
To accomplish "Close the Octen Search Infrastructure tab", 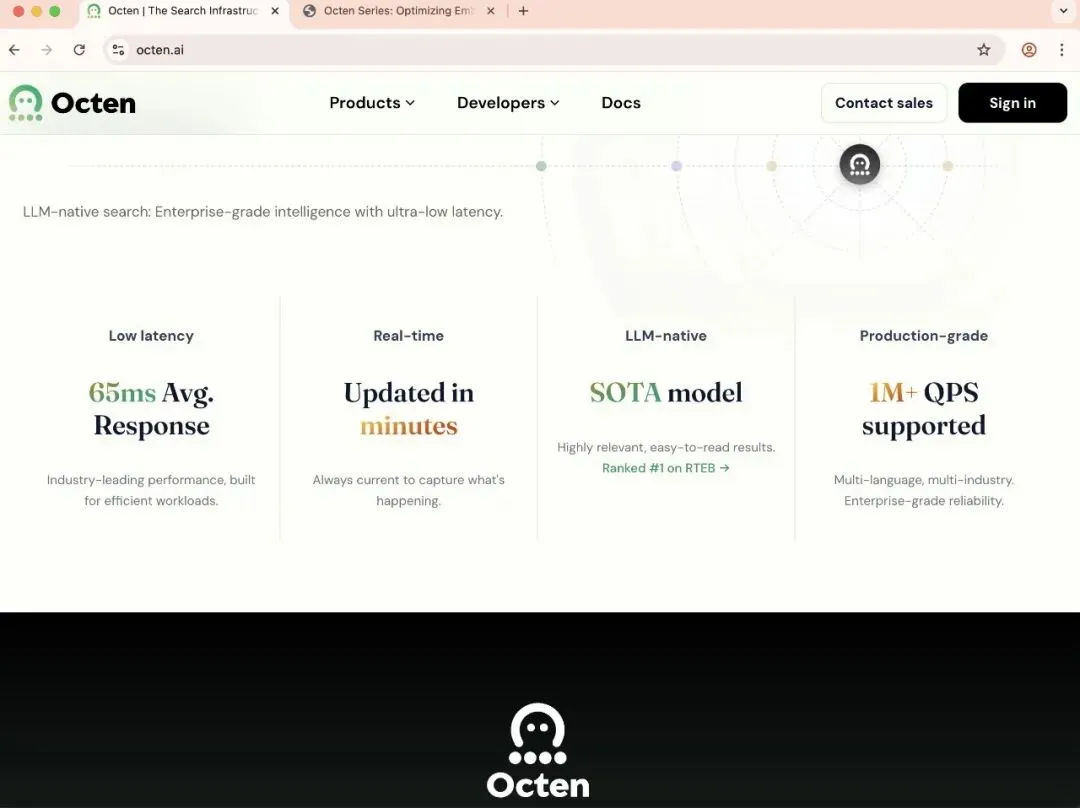I will [275, 11].
